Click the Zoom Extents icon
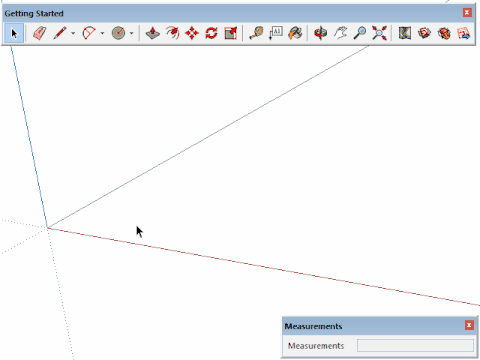 (x=379, y=33)
